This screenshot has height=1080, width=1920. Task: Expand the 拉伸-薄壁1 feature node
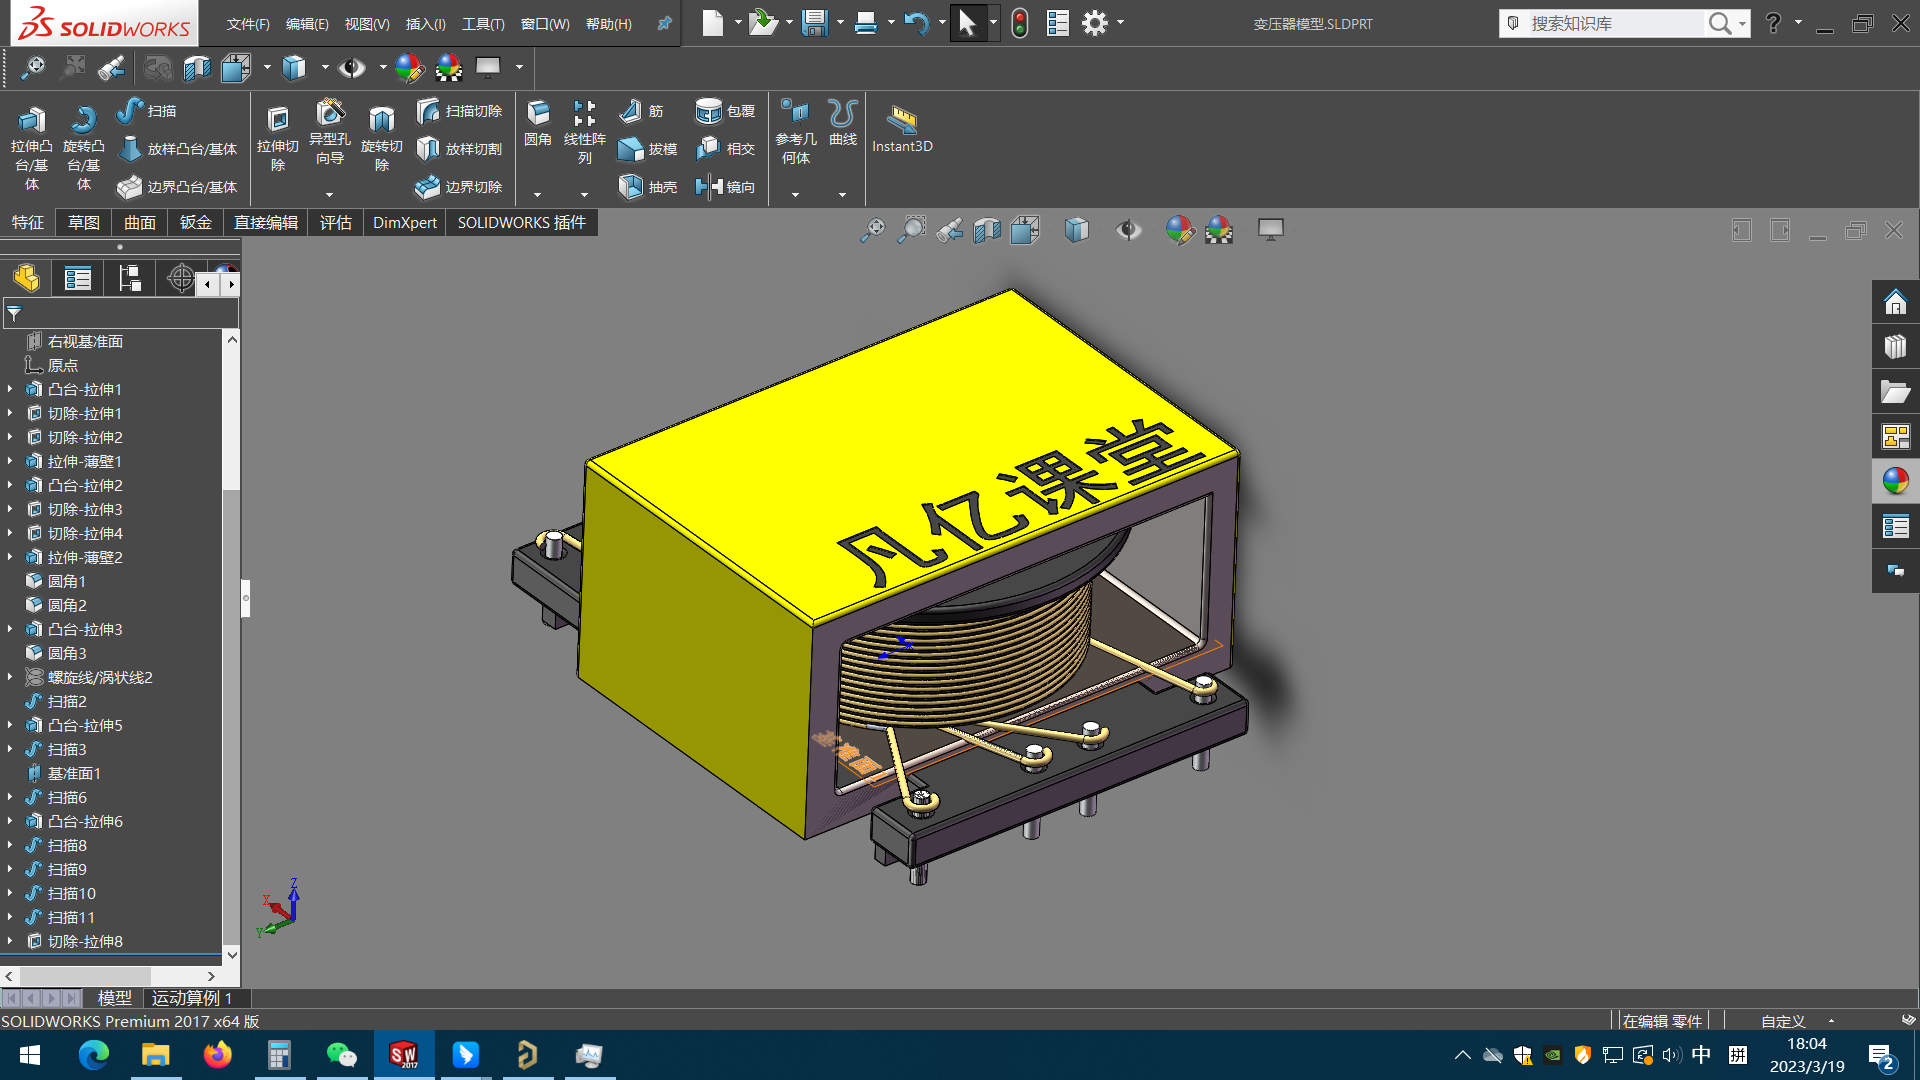(10, 461)
